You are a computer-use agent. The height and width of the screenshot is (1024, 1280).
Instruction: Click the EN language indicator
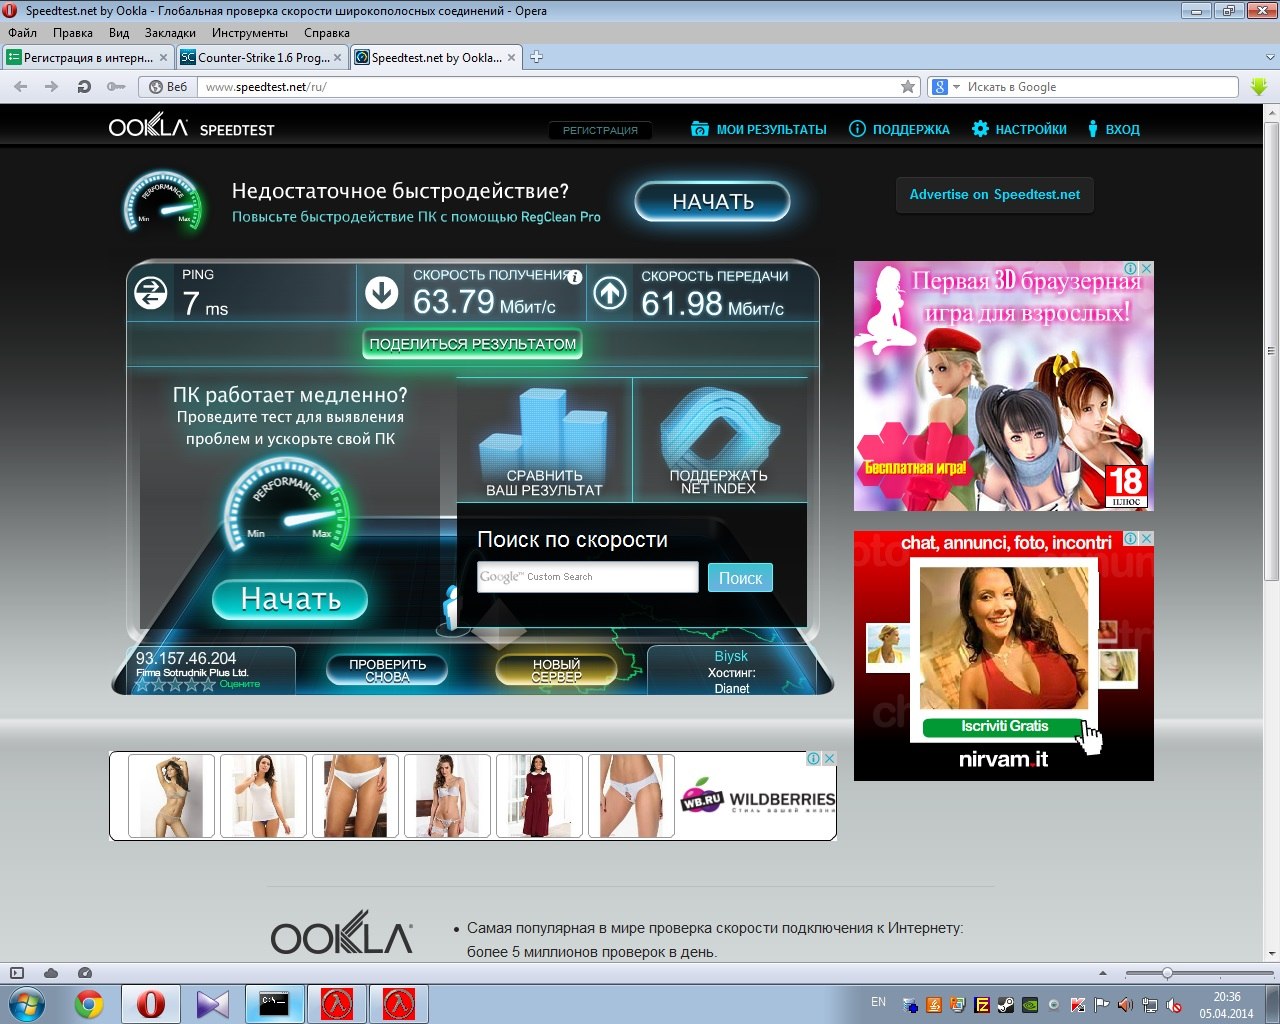point(878,1002)
